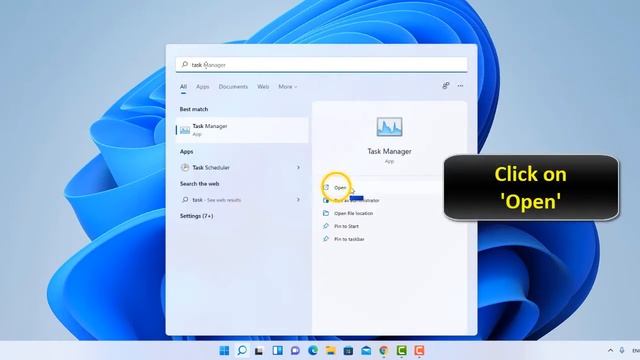This screenshot has width=640, height=360.
Task: Open File Explorer from taskbar
Action: (331, 350)
